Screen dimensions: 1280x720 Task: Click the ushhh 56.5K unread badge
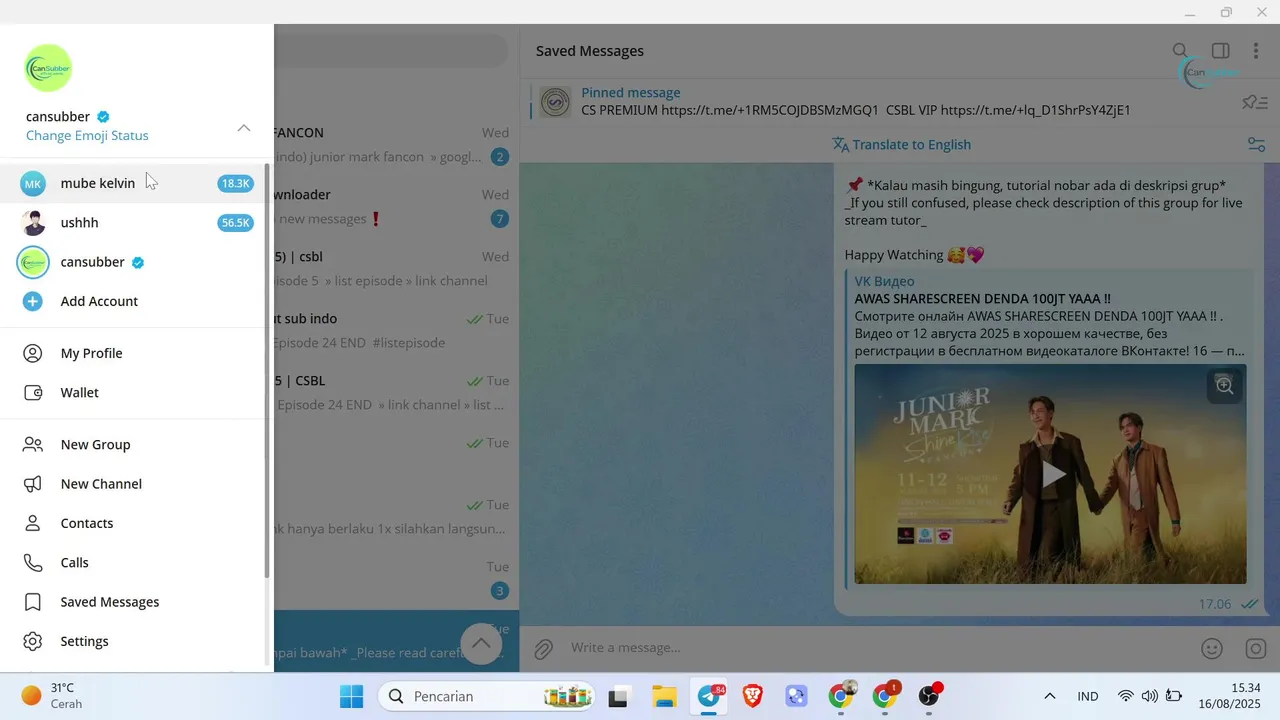pos(236,223)
